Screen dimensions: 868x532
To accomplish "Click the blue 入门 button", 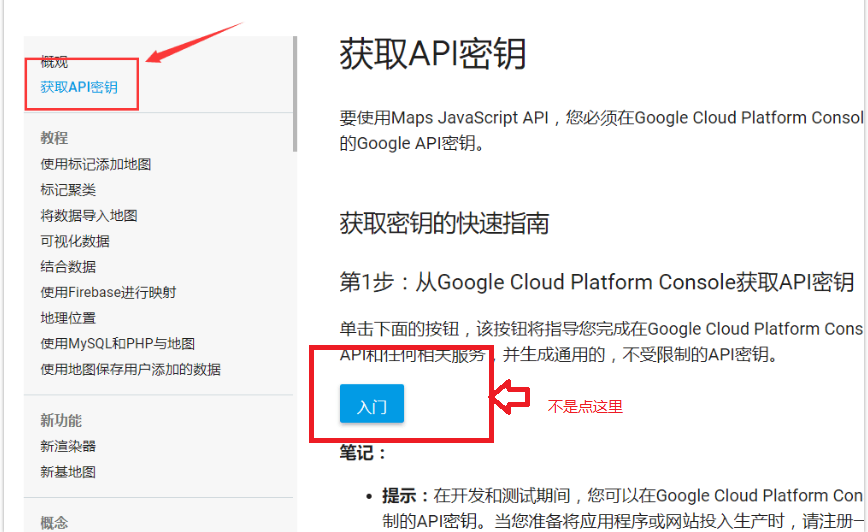I will 372,404.
